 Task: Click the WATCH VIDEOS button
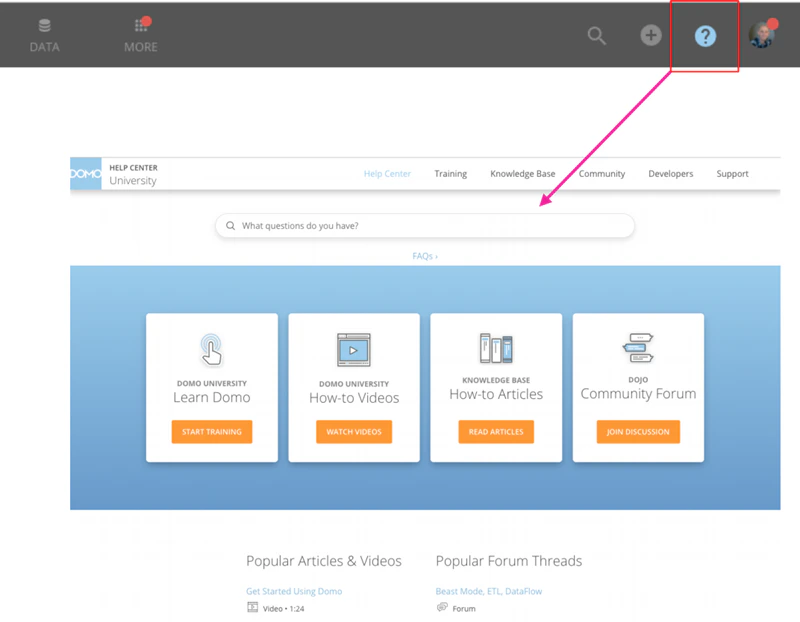coord(354,432)
